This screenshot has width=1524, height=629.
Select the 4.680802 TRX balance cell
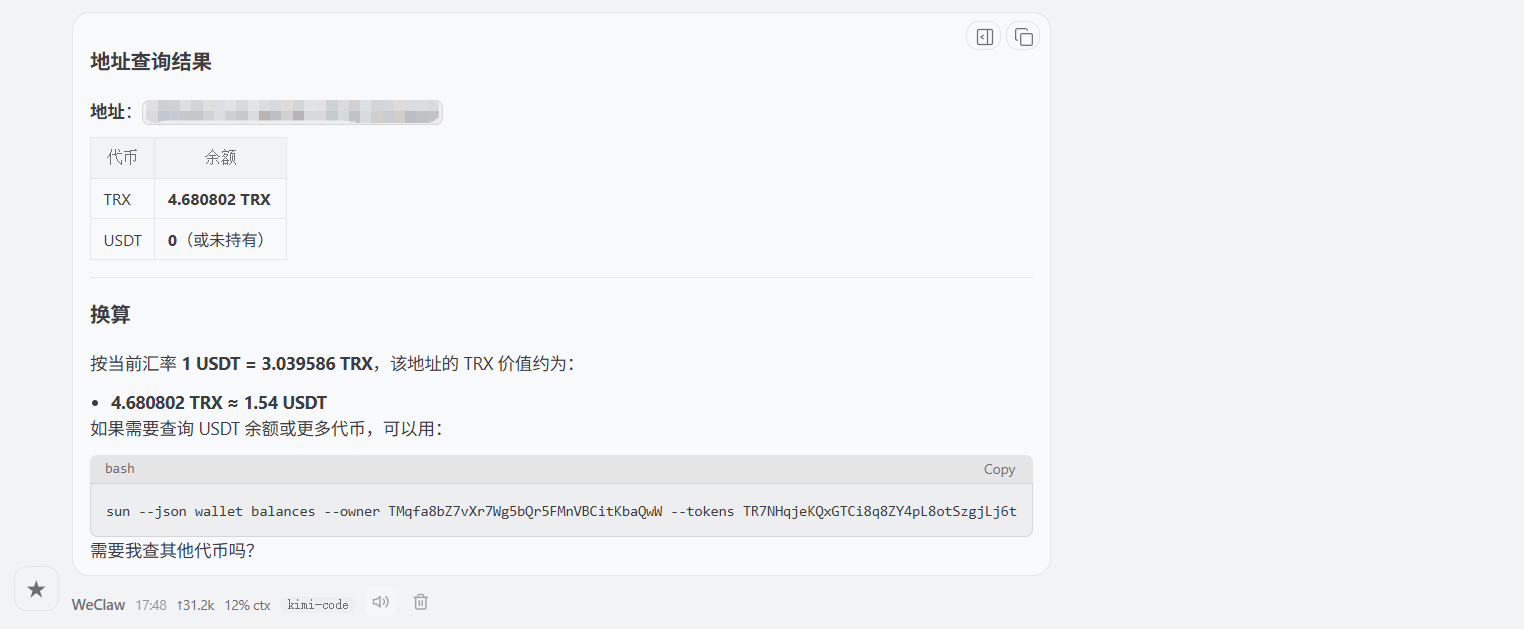[219, 199]
